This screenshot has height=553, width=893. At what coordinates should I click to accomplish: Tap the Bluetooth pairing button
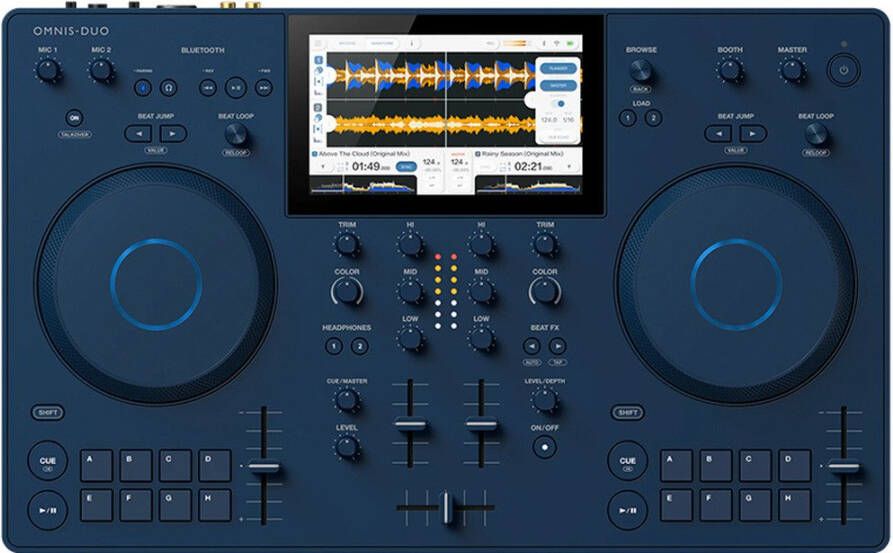(x=142, y=88)
